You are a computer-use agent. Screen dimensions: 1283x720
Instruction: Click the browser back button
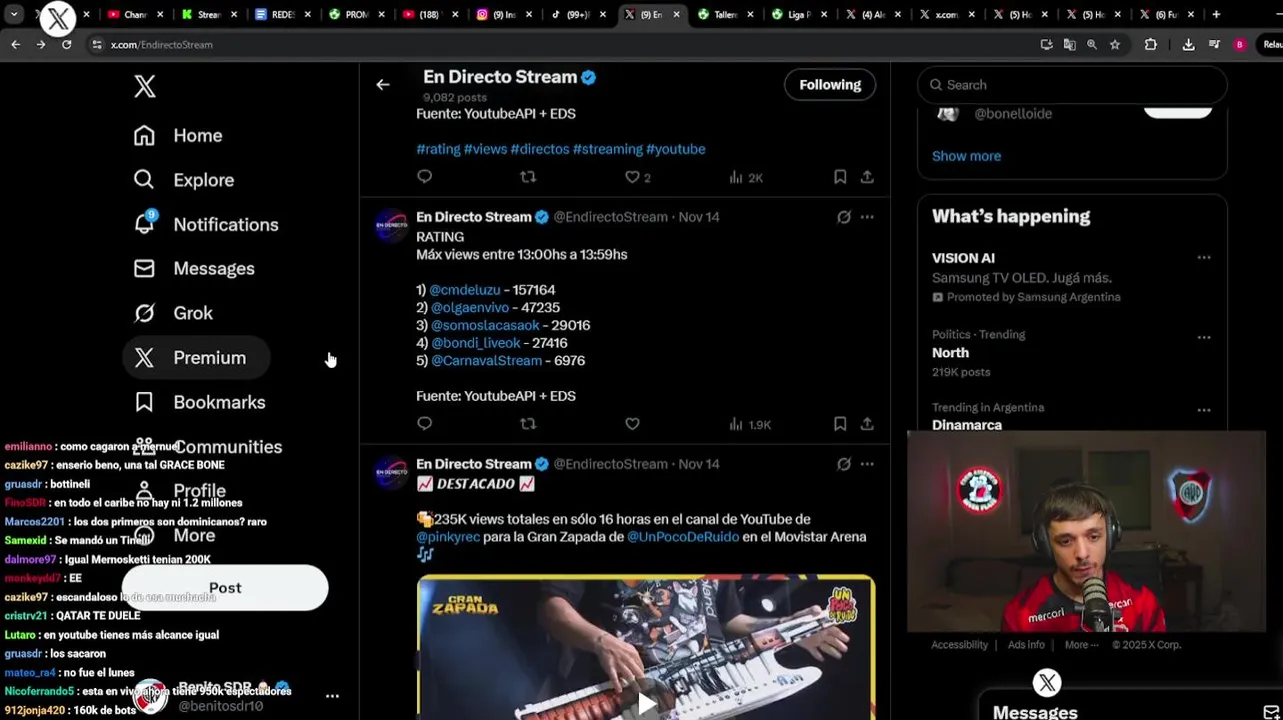[x=15, y=45]
